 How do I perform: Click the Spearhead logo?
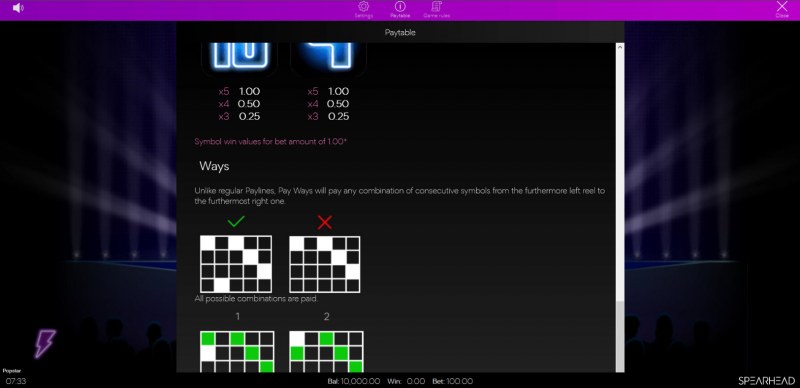tap(767, 381)
